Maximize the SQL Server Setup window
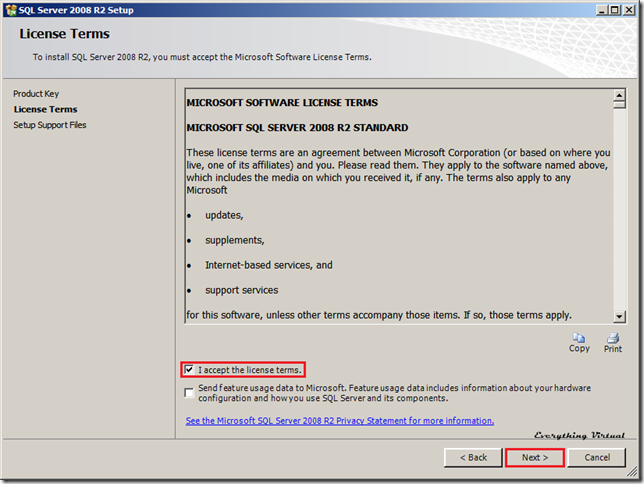644x484 pixels. (x=614, y=10)
